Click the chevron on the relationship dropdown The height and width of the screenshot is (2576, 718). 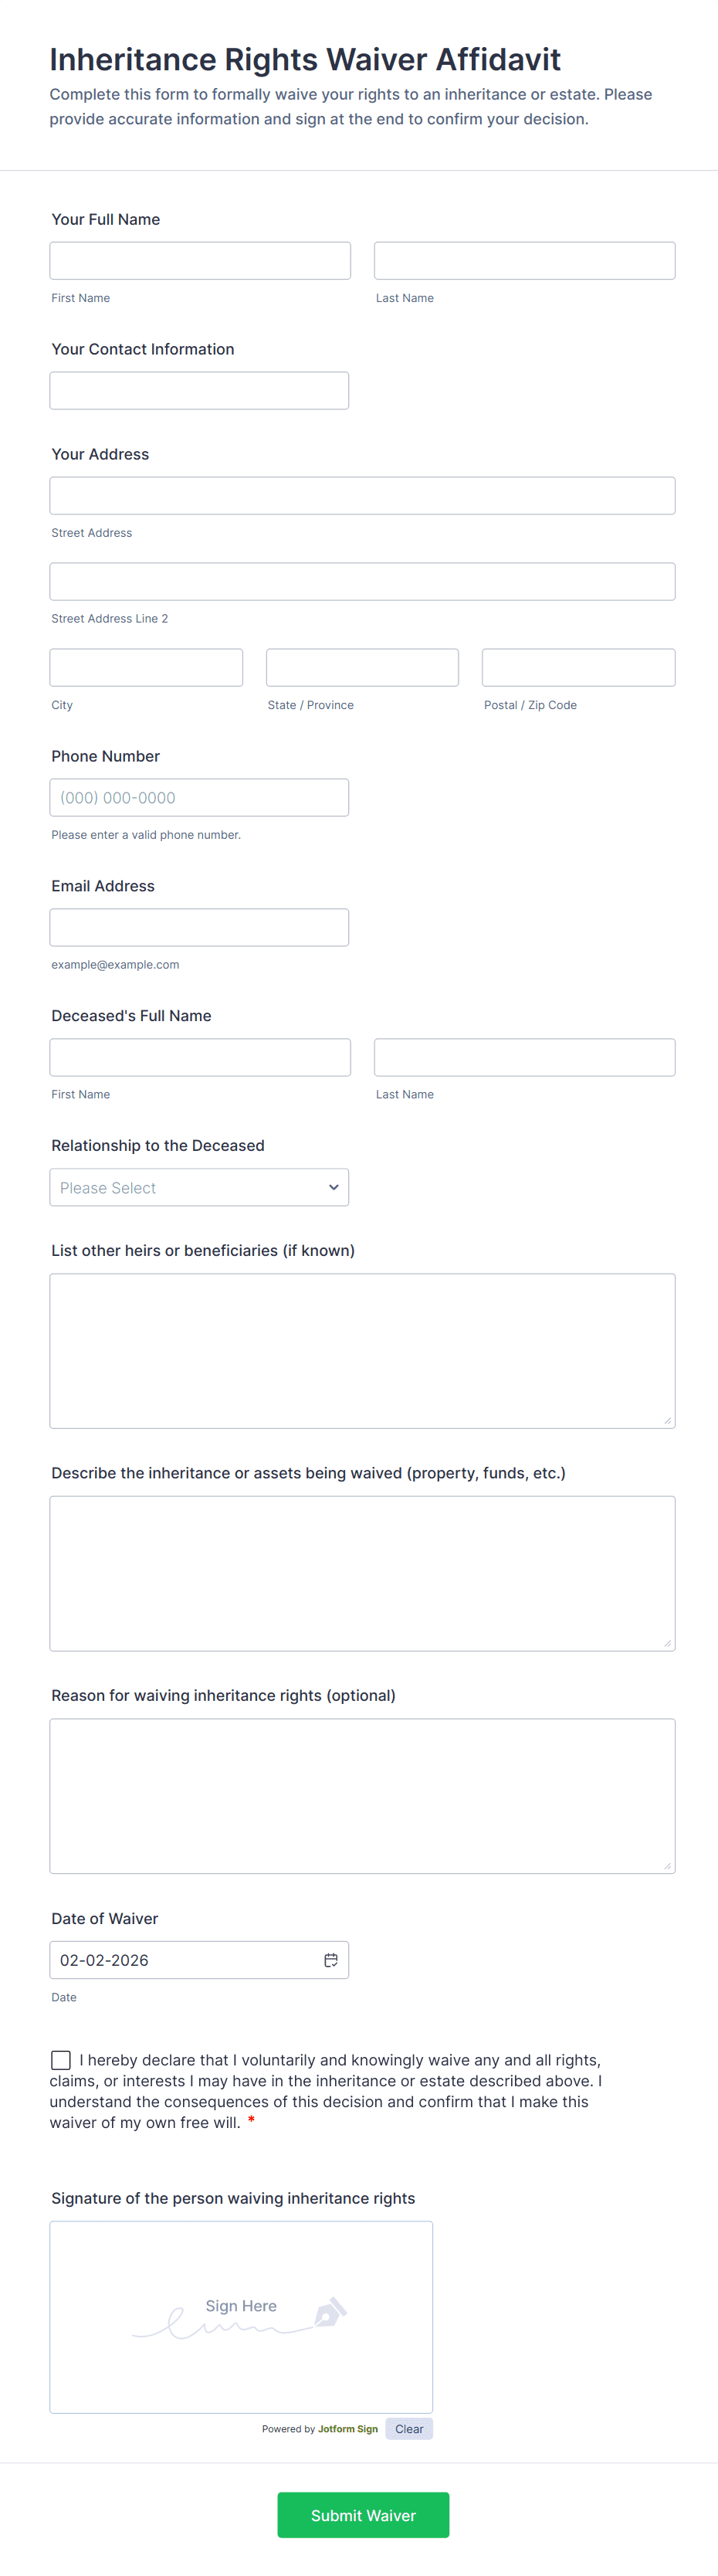(x=334, y=1187)
